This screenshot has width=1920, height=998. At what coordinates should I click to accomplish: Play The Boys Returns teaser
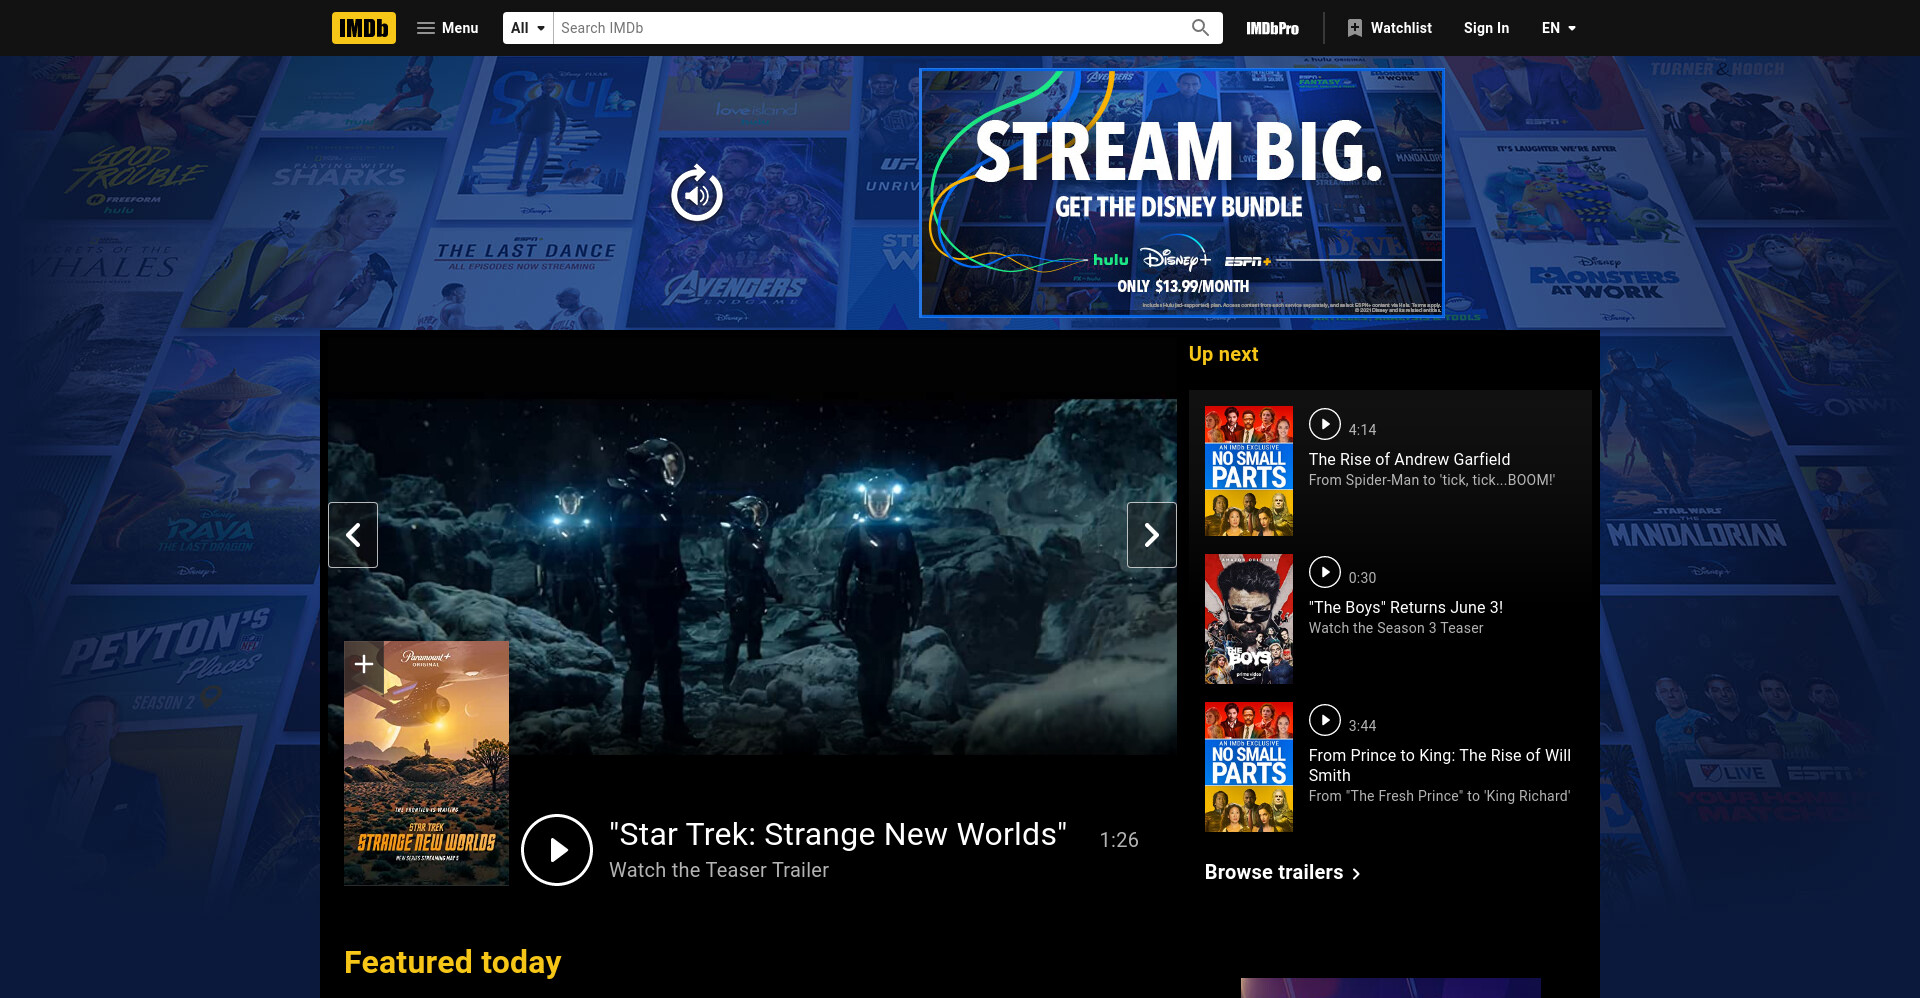point(1325,572)
